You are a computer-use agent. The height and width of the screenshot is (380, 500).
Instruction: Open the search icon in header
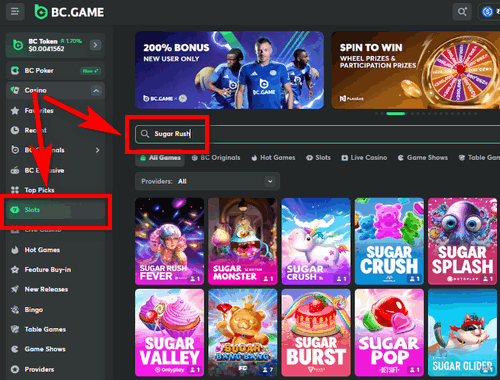pos(462,12)
